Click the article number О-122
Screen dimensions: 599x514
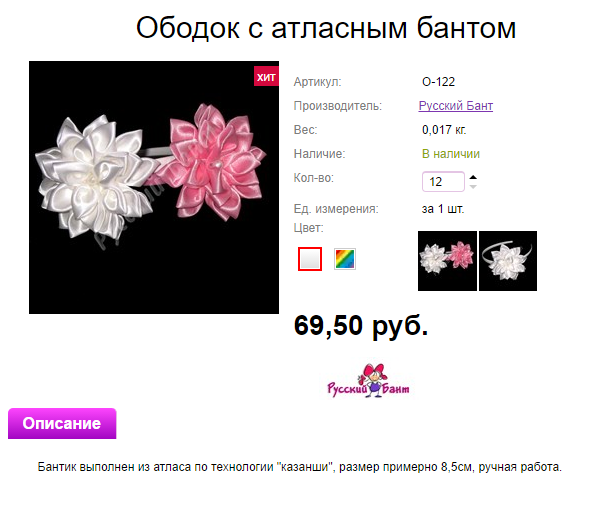tap(438, 82)
